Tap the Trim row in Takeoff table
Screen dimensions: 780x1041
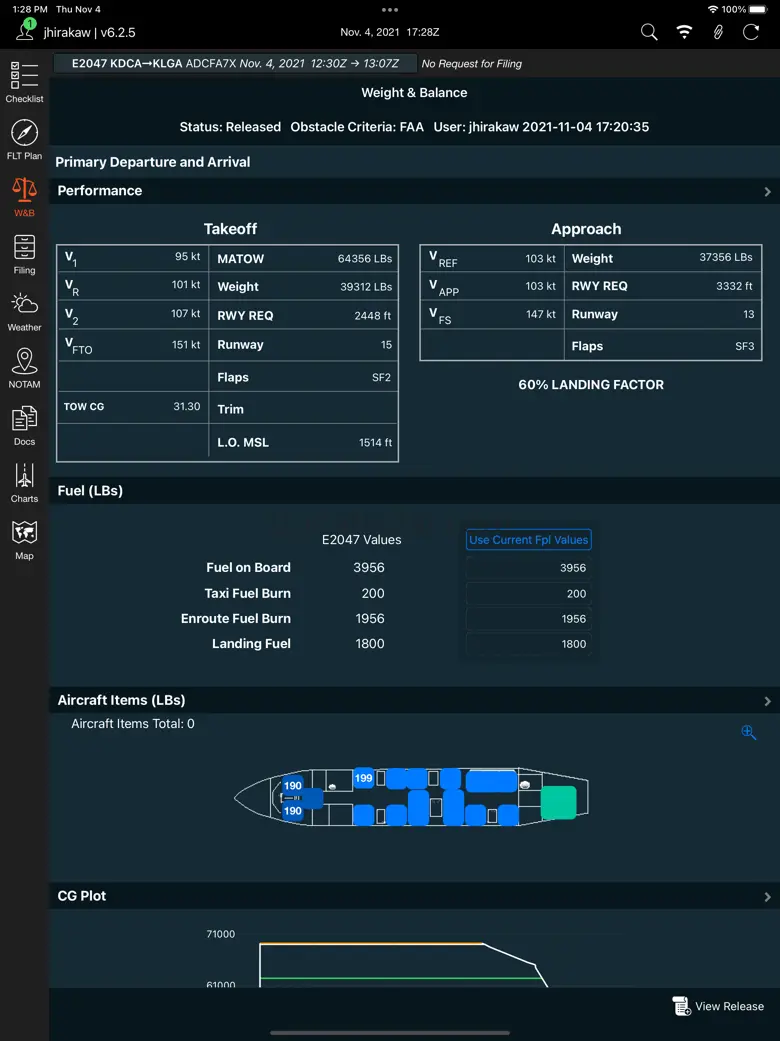(303, 409)
